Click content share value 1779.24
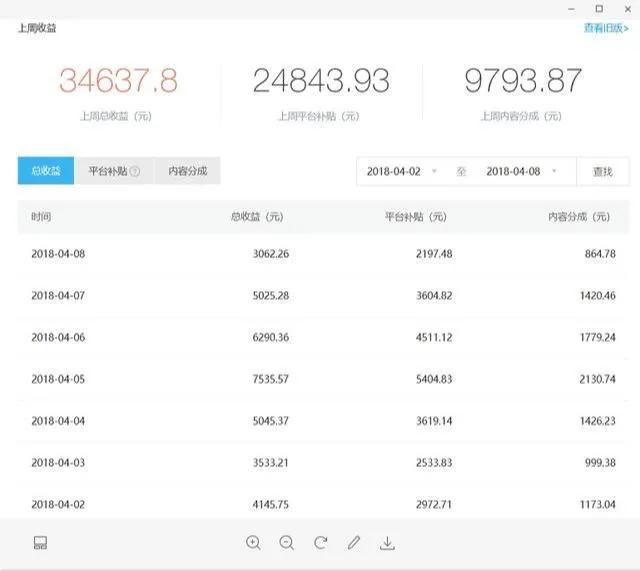640x571 pixels. pos(598,338)
